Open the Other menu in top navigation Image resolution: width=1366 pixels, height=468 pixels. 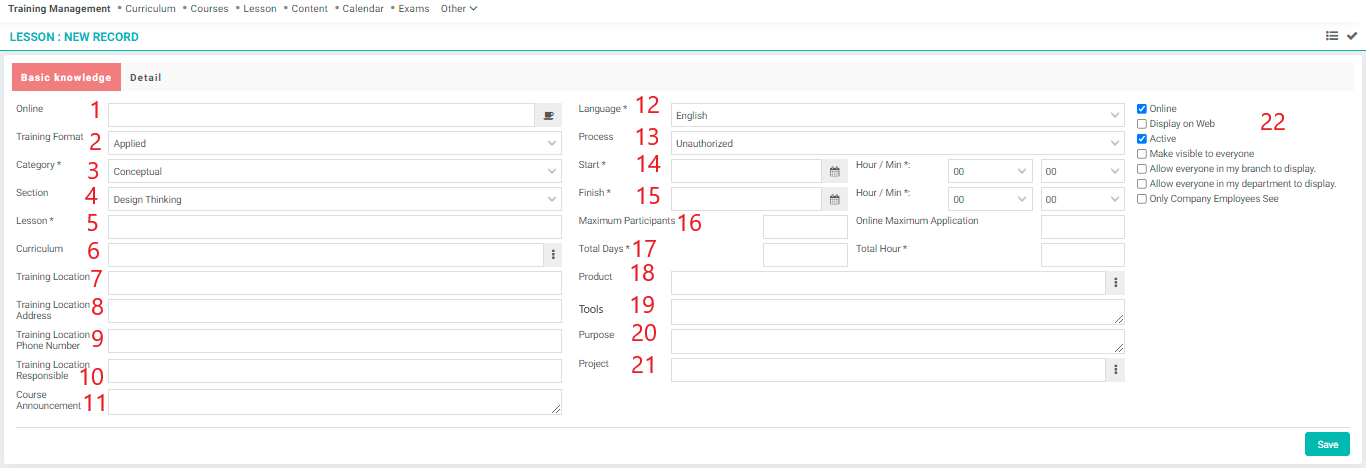(459, 9)
